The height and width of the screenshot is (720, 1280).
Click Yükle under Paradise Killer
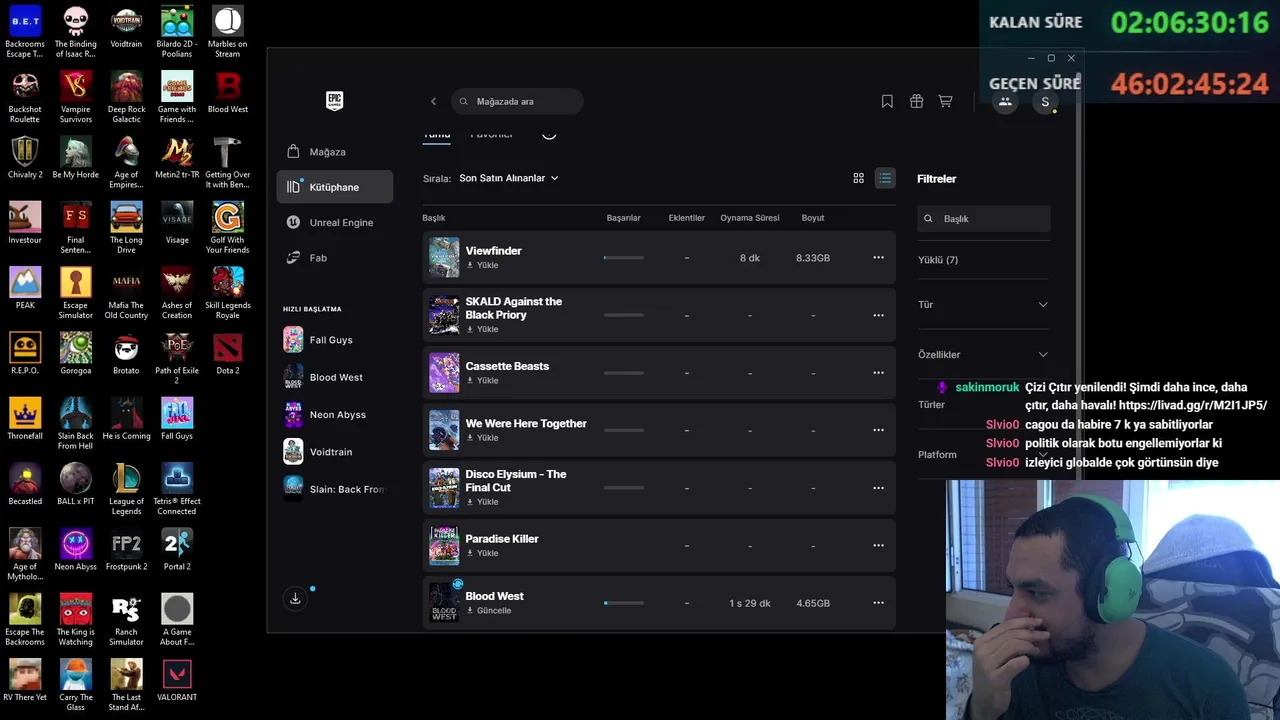tap(482, 553)
